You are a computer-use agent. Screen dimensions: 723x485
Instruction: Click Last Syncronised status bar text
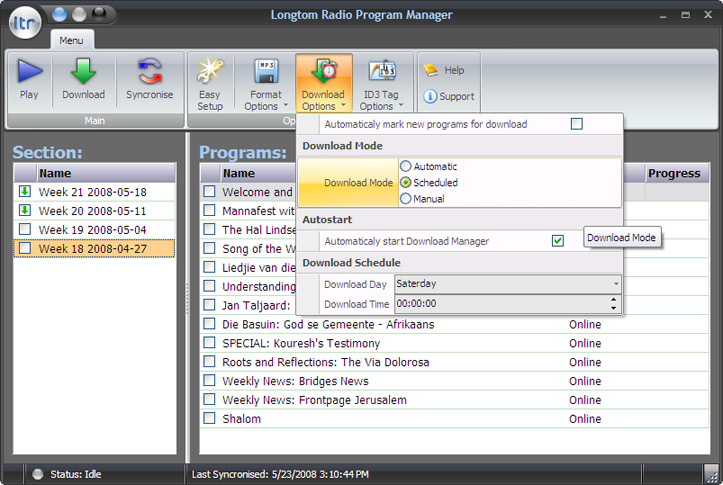(280, 474)
